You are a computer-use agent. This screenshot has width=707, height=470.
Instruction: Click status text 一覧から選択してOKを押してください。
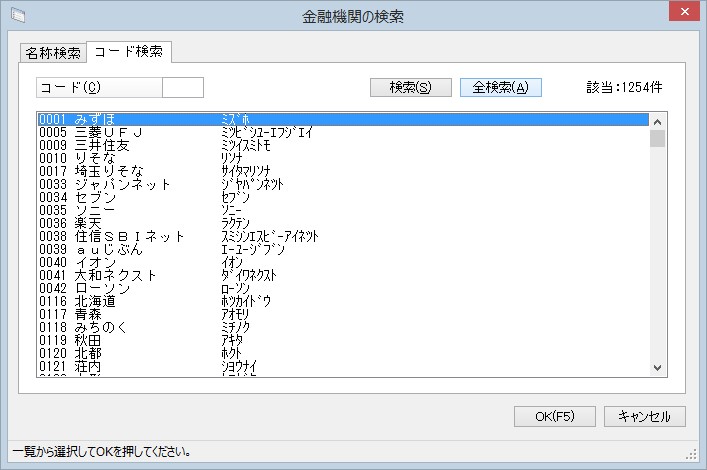click(x=101, y=452)
